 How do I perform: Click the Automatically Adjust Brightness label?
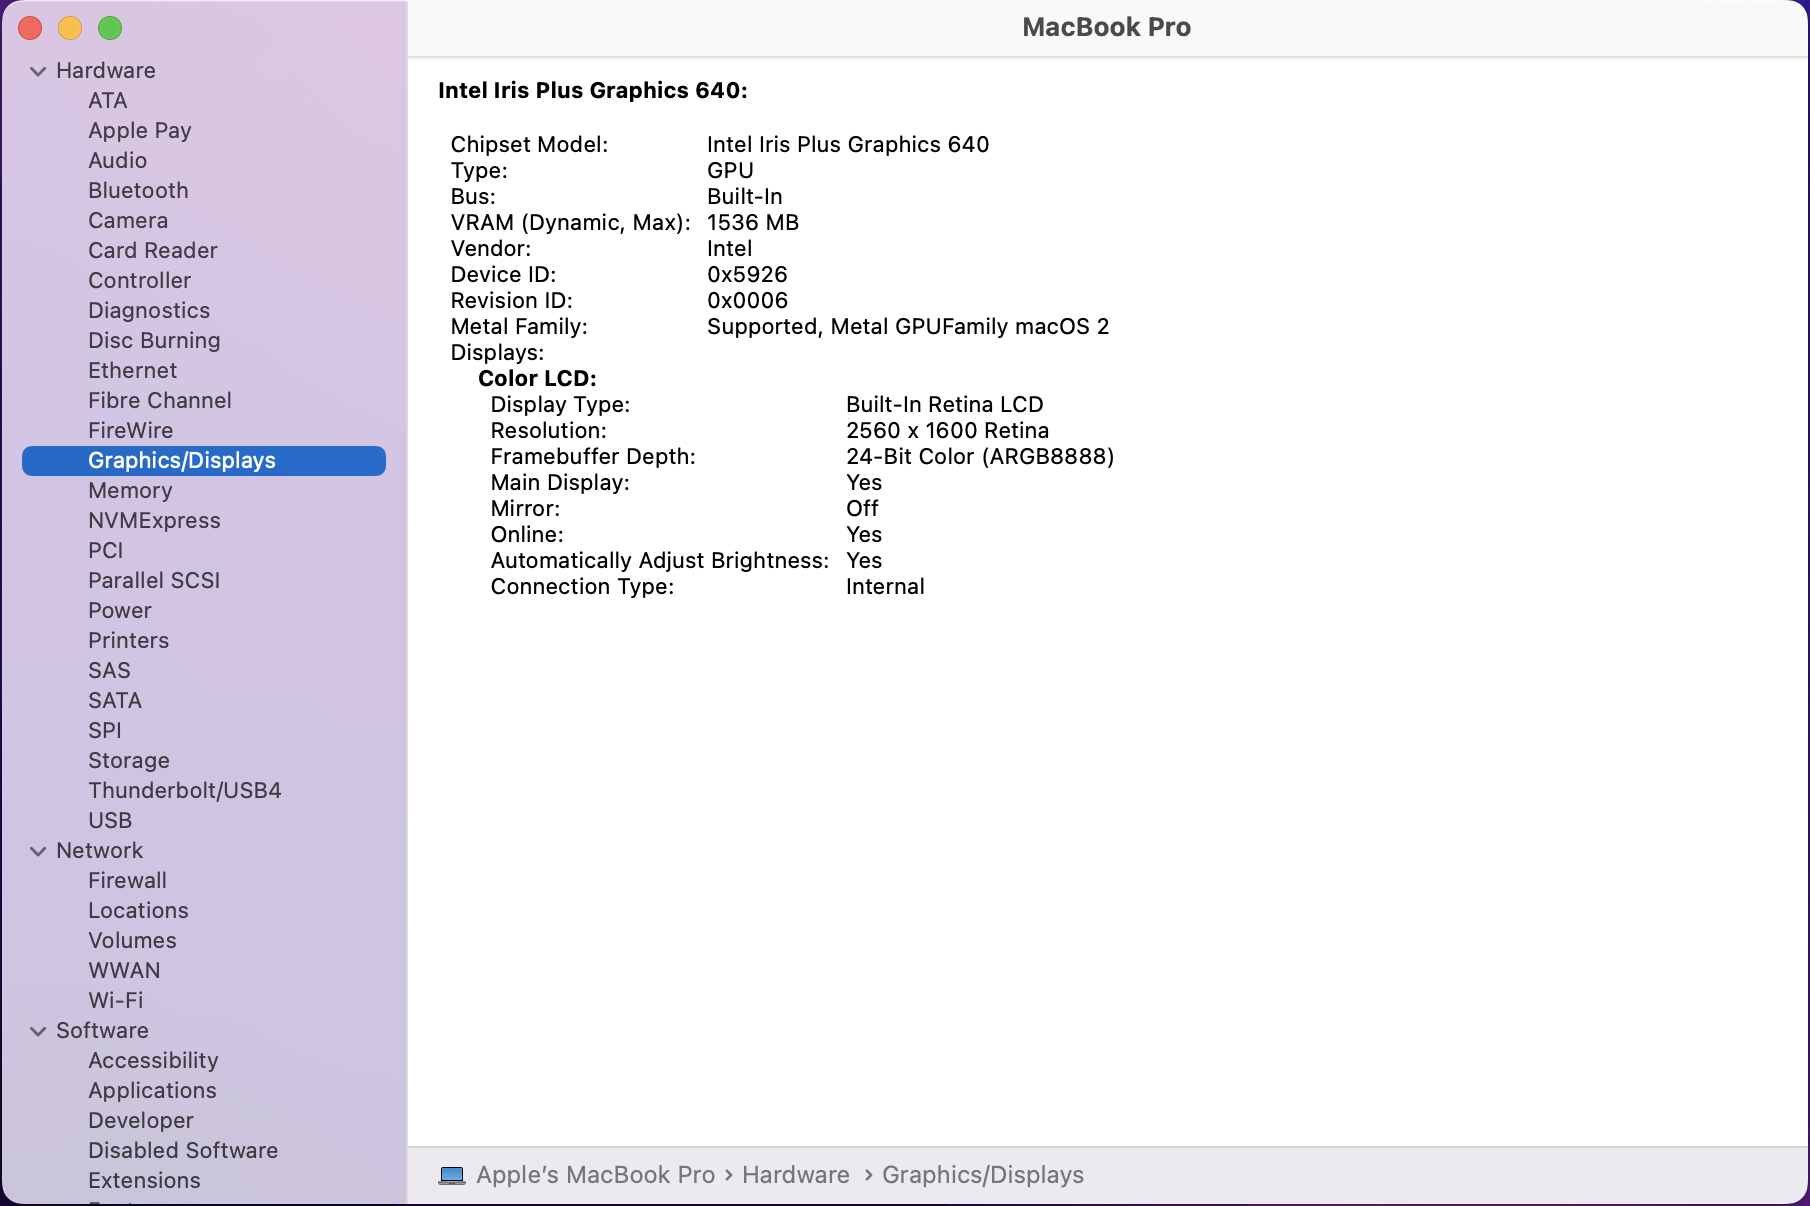660,561
